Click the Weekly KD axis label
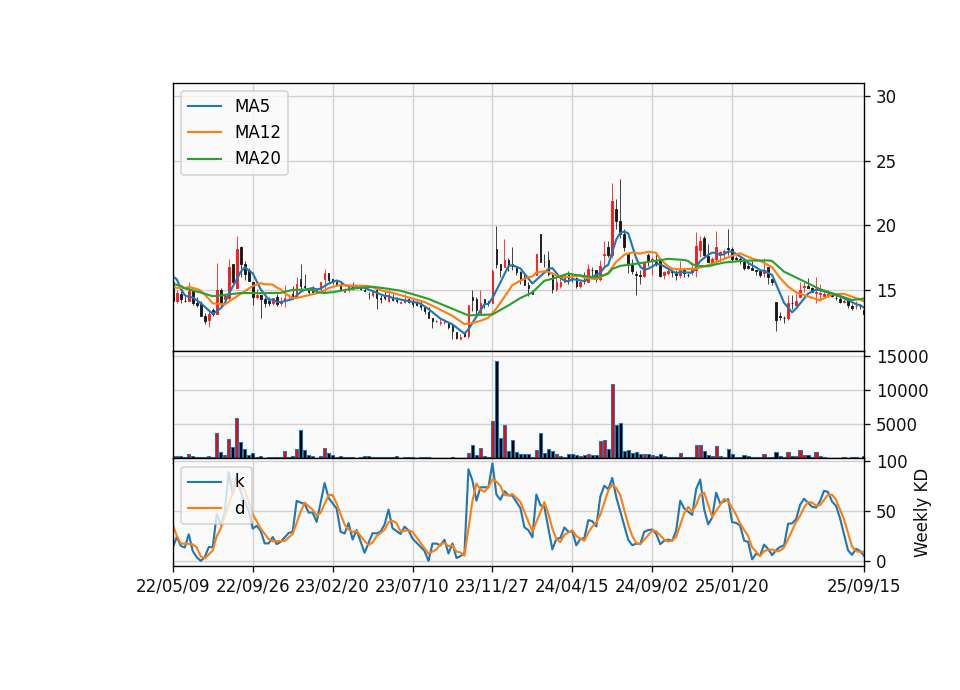This screenshot has width=960, height=690. [x=921, y=513]
